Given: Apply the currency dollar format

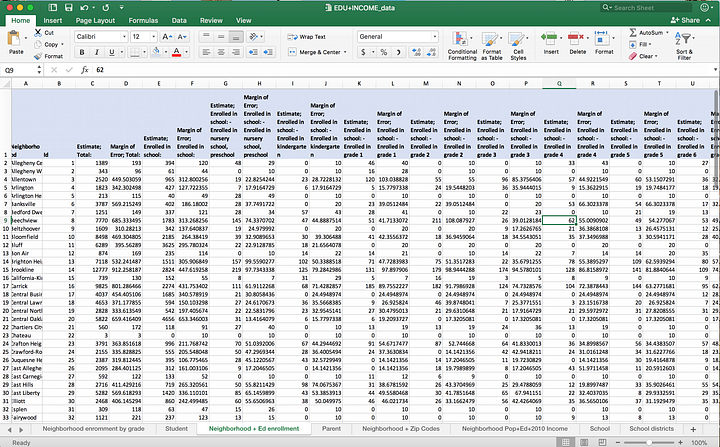Looking at the screenshot, I should [363, 52].
